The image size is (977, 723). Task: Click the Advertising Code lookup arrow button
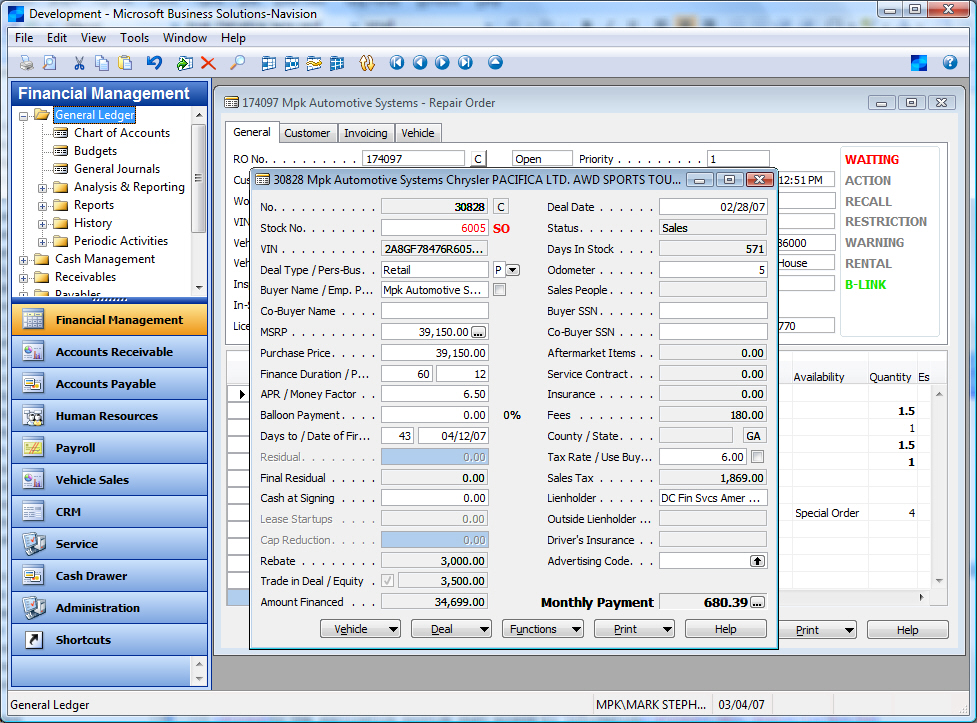pos(757,561)
